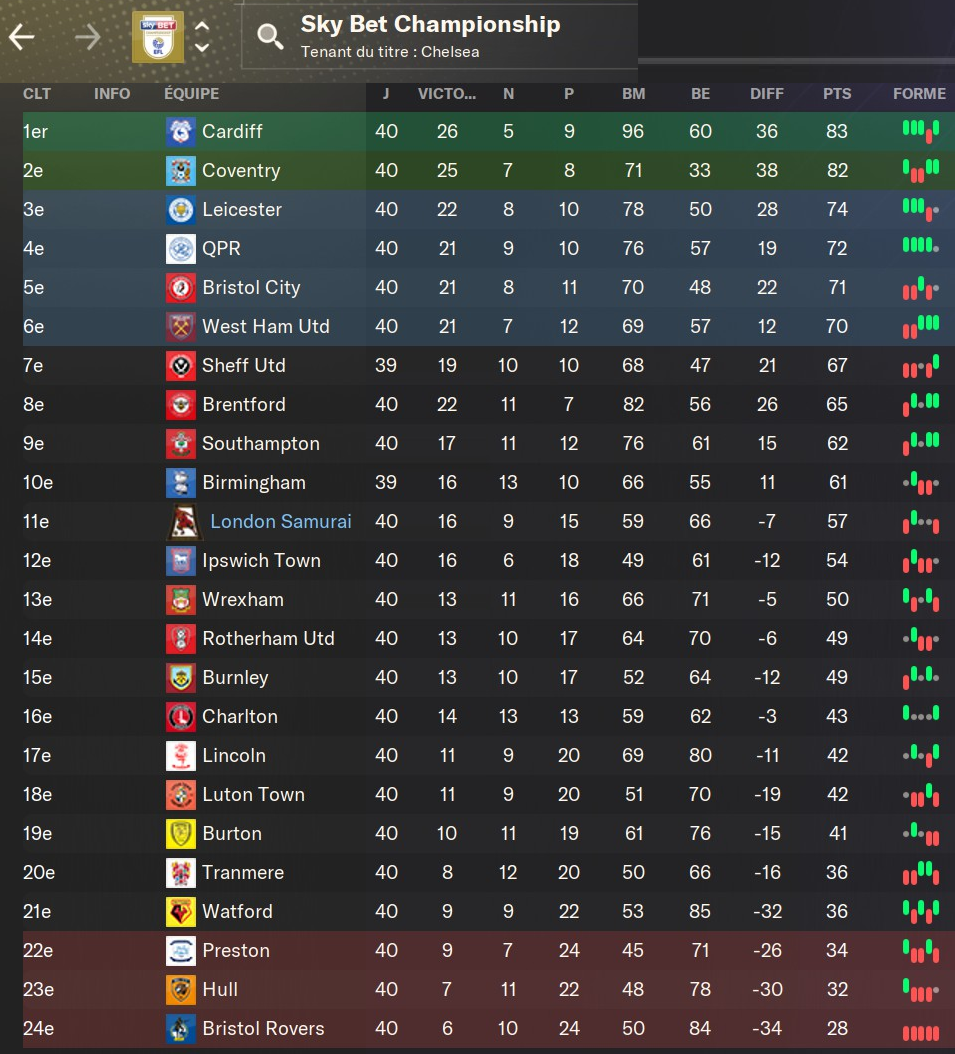
Task: Sort table by PTS column header
Action: (x=837, y=94)
